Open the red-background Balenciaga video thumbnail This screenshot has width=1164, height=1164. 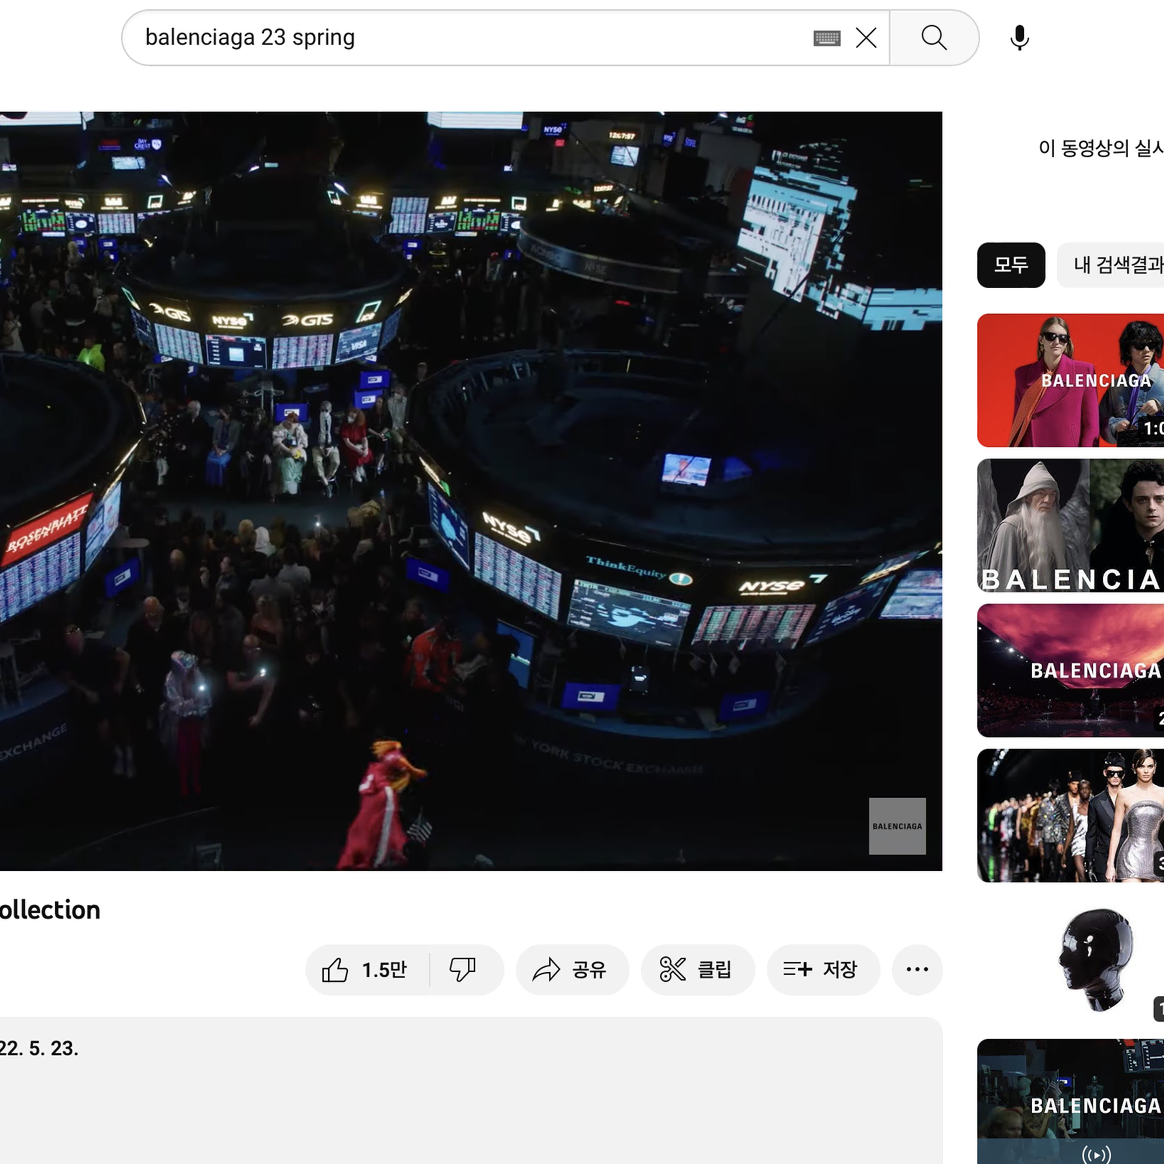click(1070, 380)
